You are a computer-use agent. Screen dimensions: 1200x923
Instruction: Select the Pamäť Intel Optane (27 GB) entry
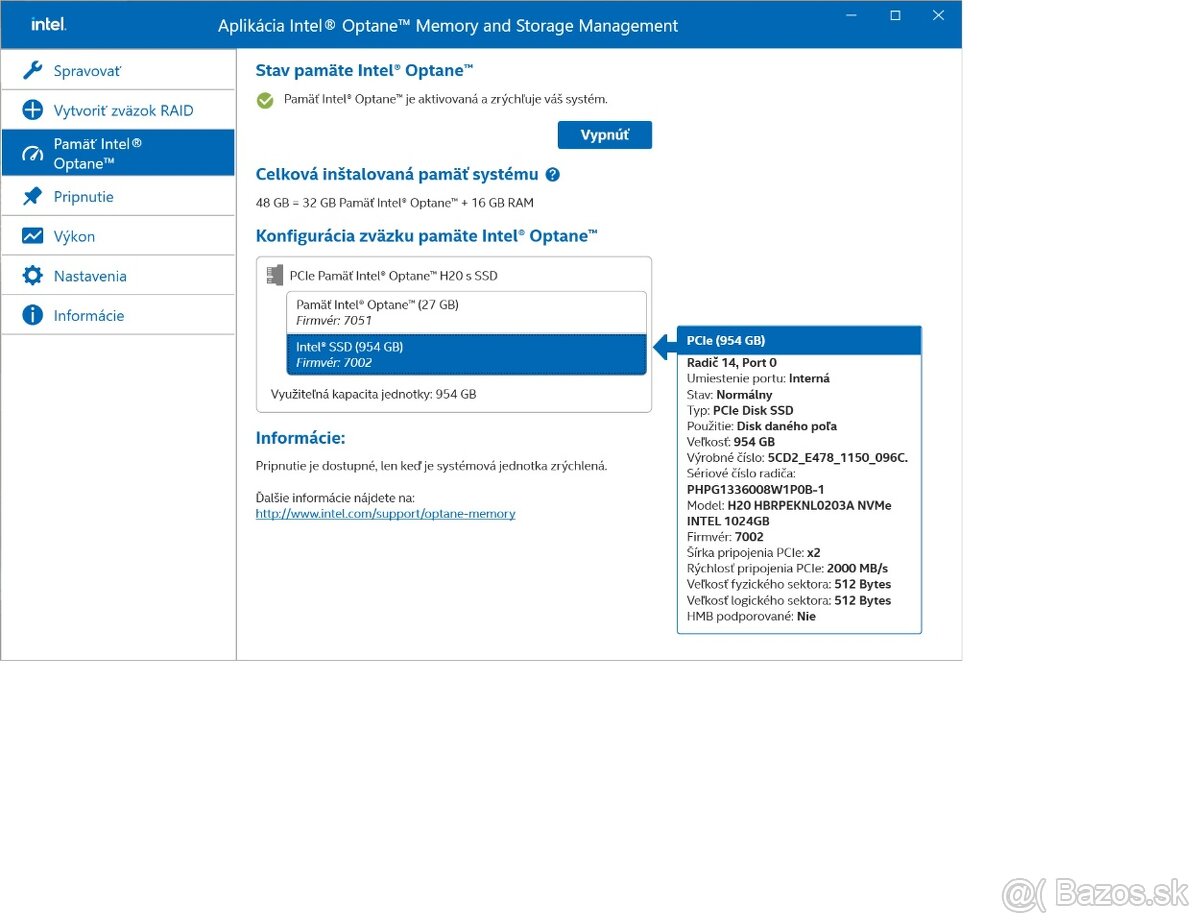coord(466,312)
